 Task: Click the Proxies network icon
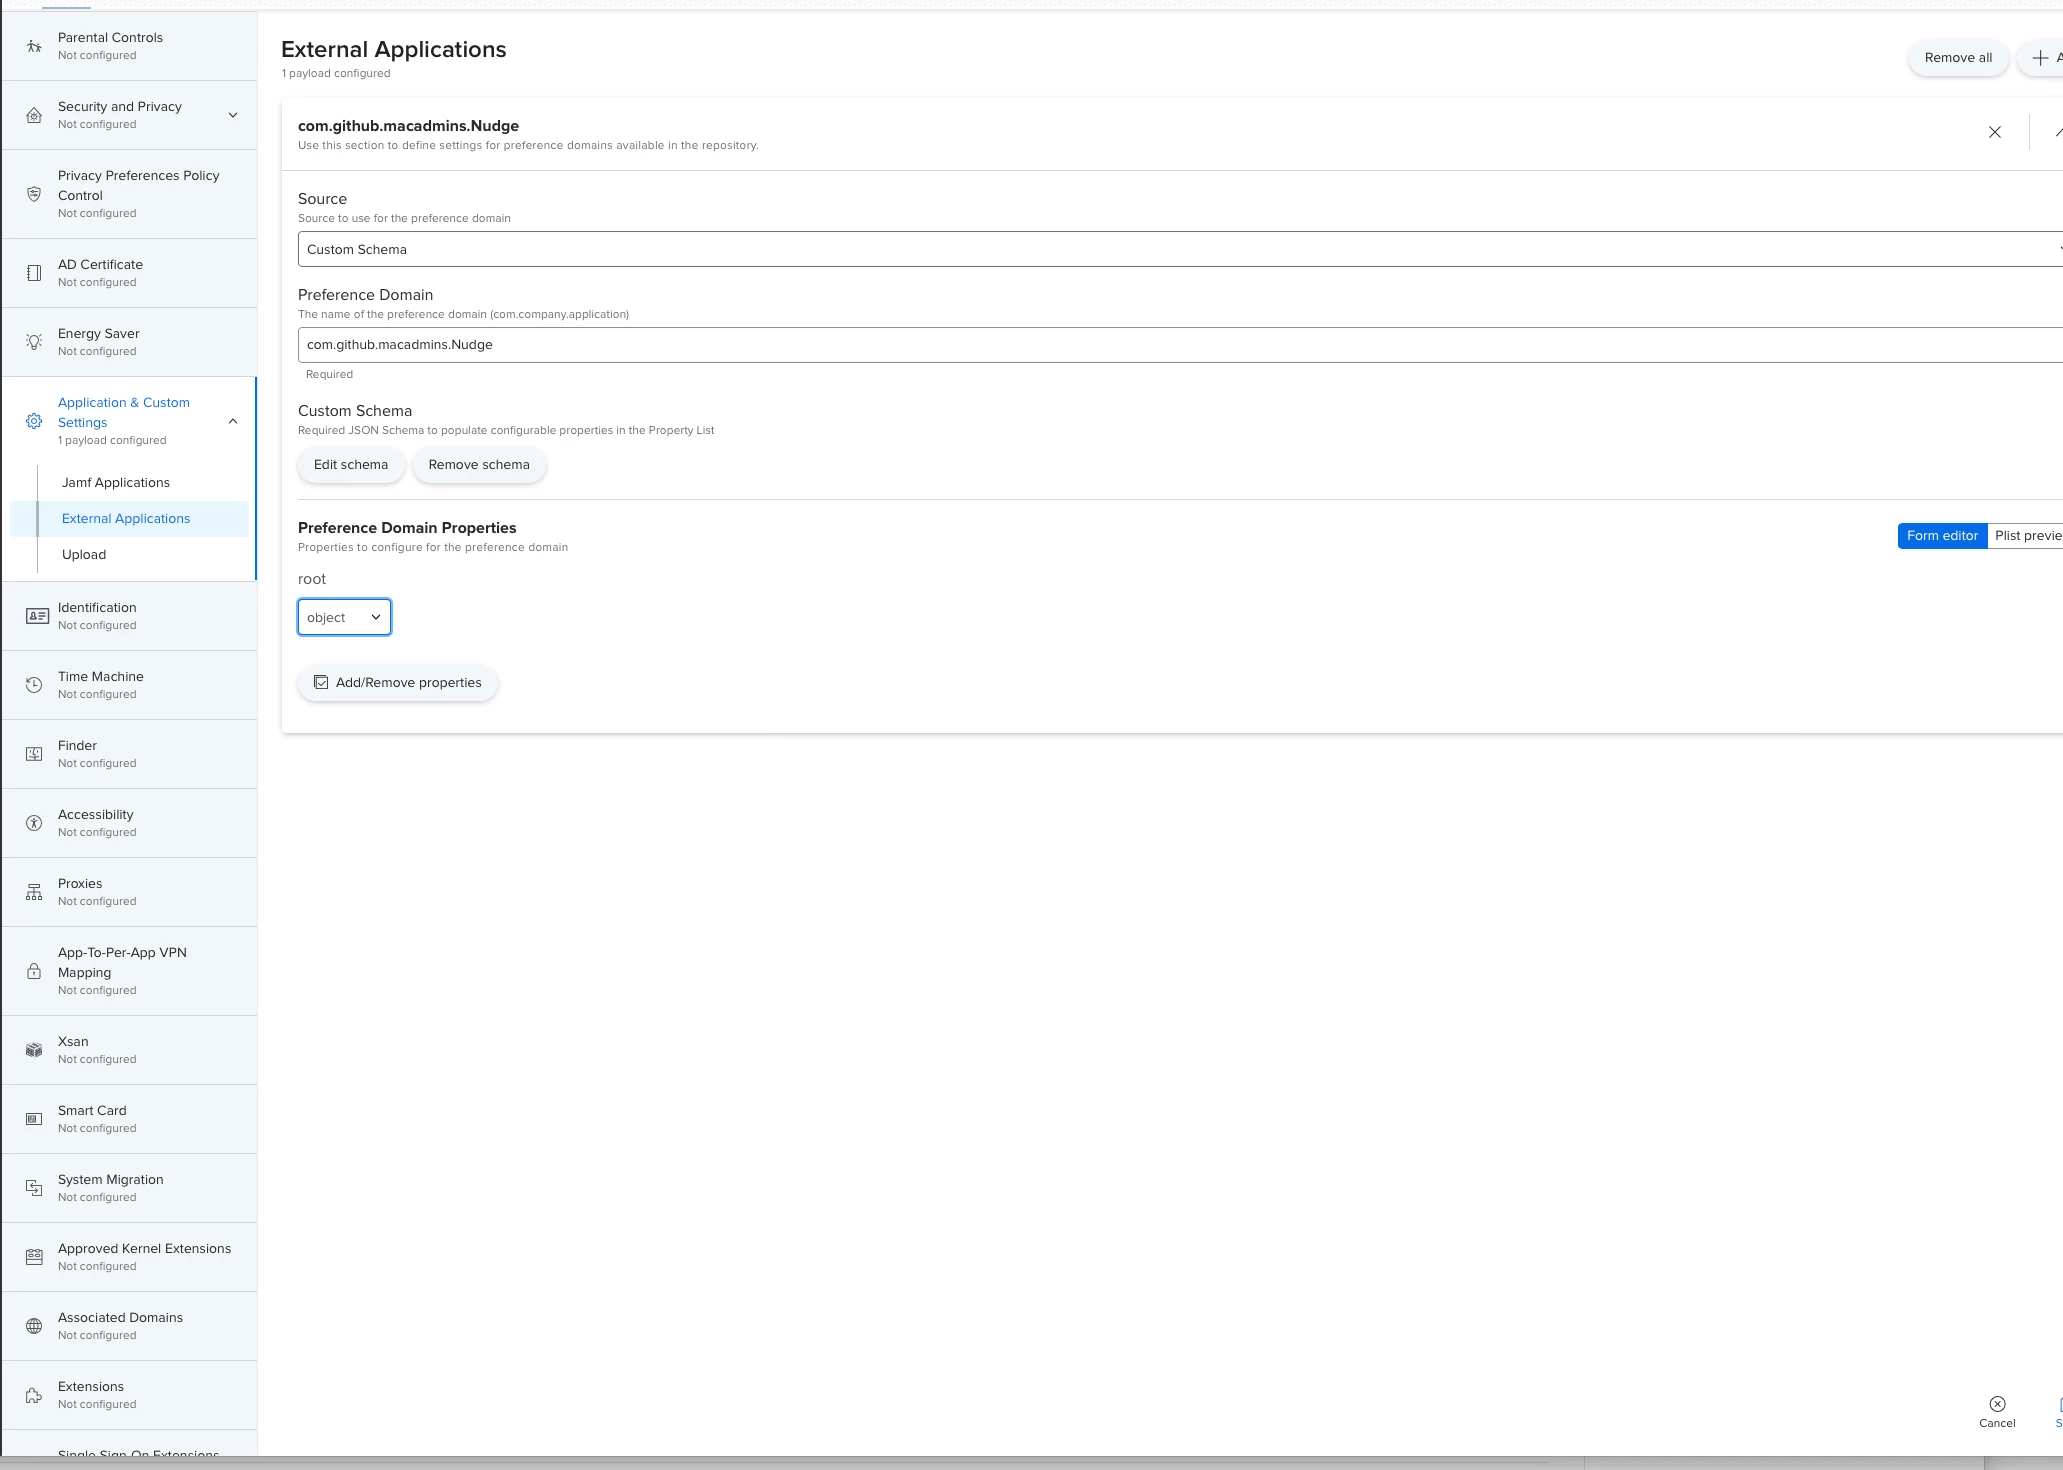click(x=34, y=892)
